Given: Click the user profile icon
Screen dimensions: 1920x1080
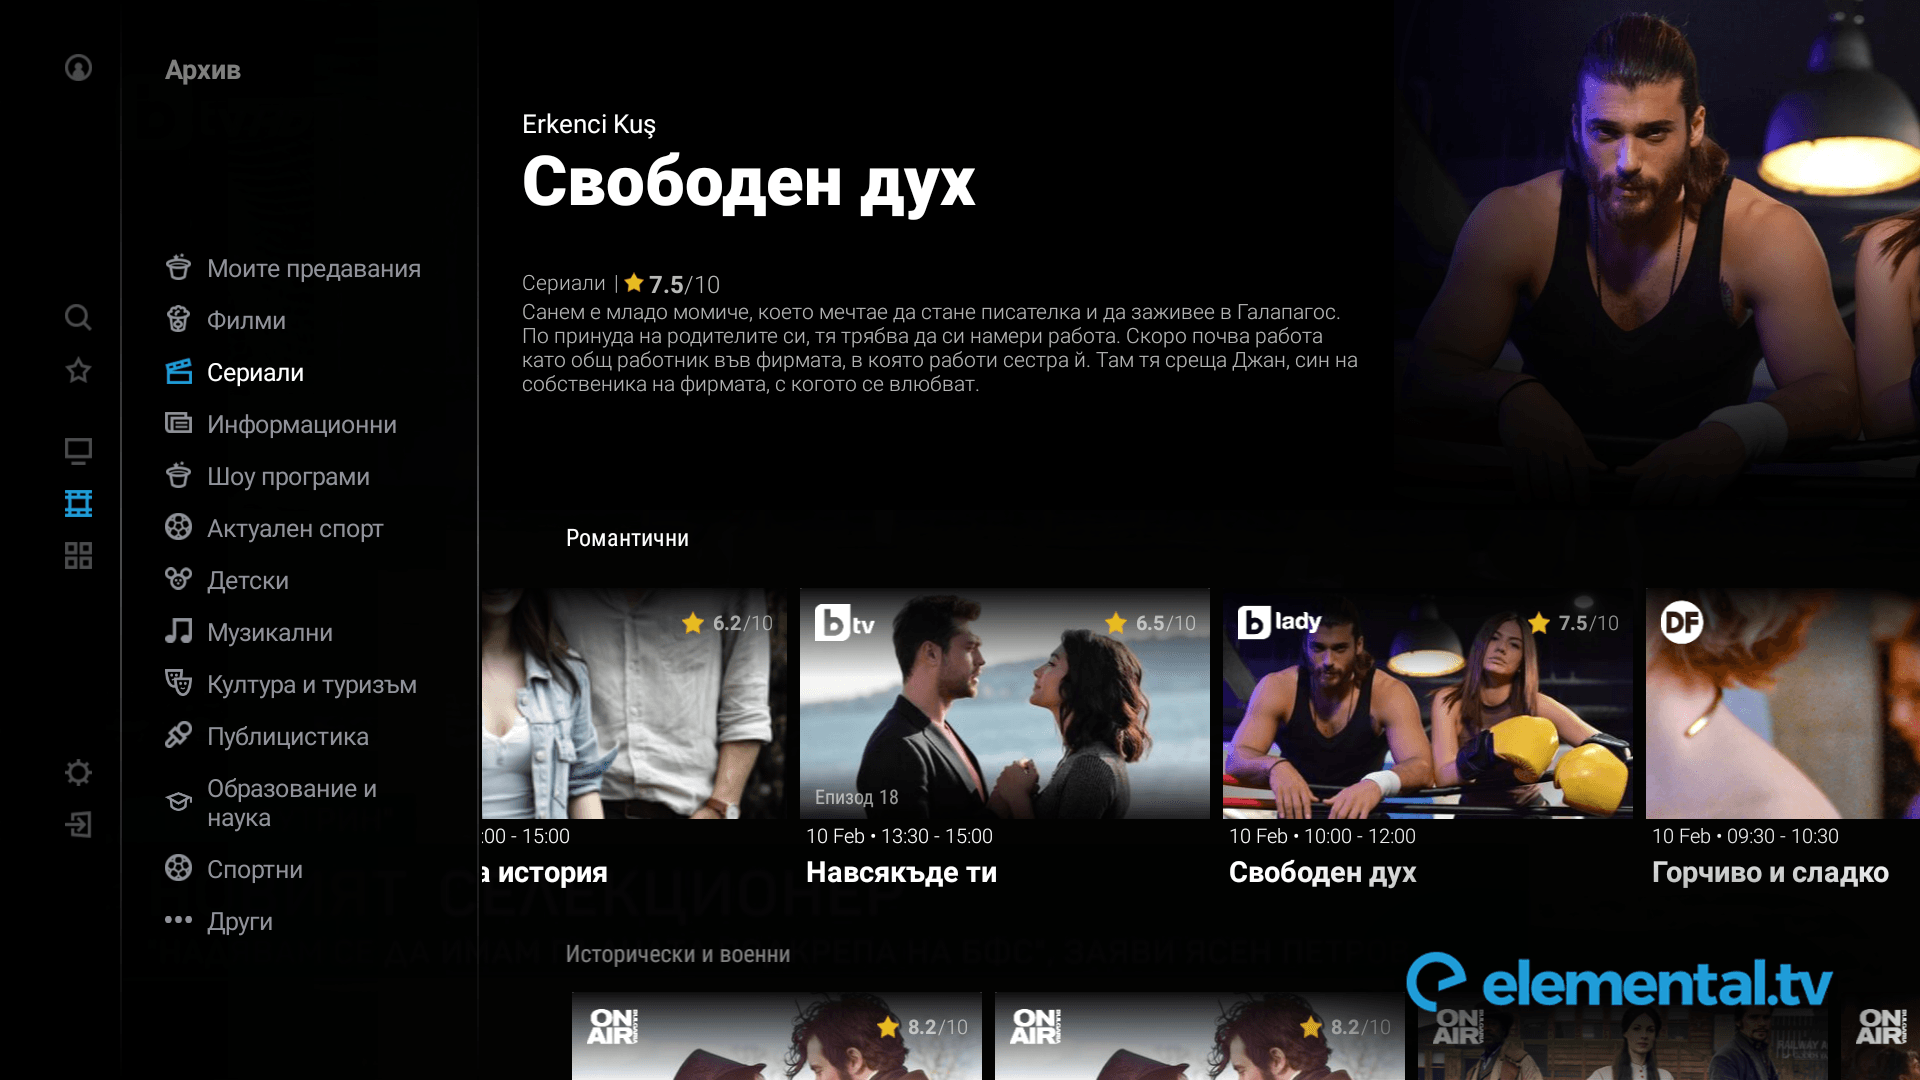Looking at the screenshot, I should click(x=76, y=67).
